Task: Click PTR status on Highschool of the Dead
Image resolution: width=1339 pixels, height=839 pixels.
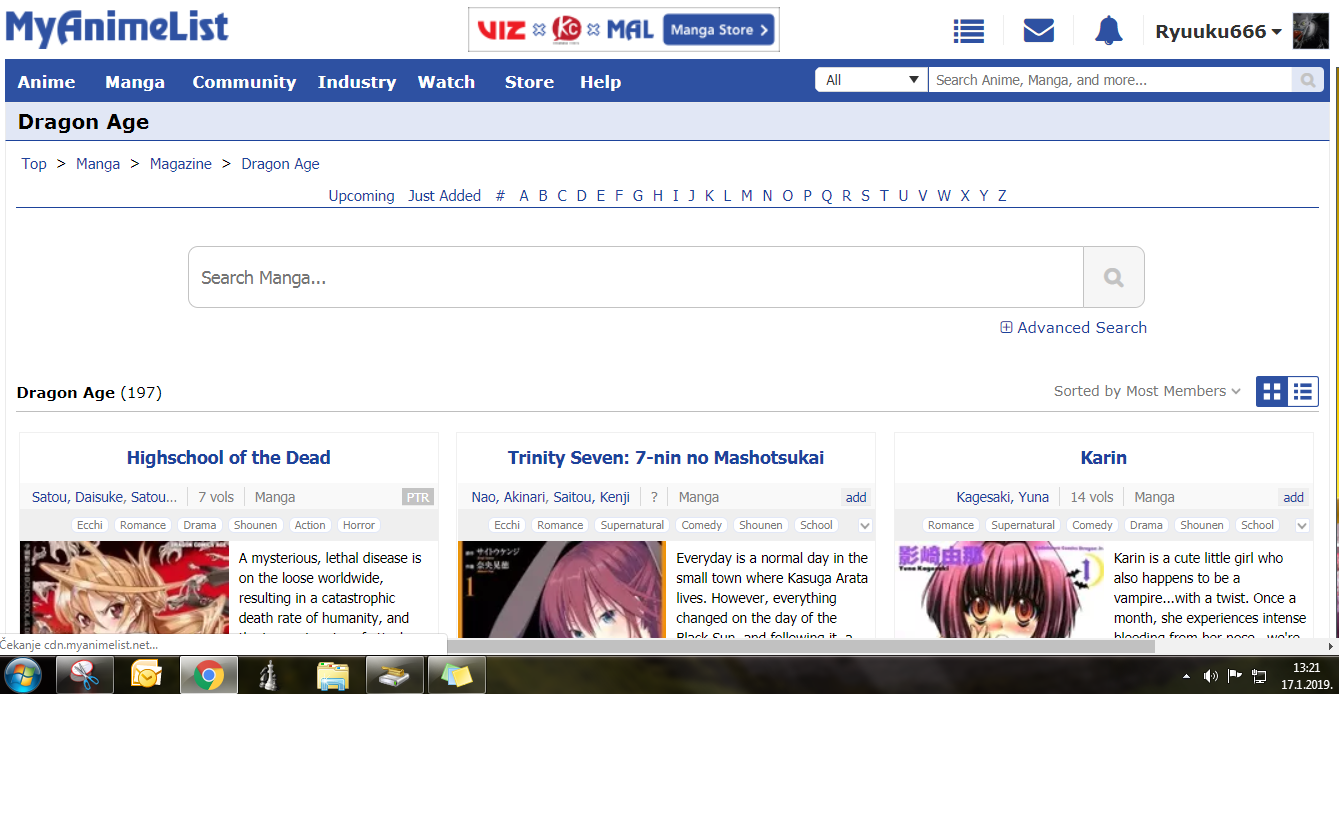Action: pyautogui.click(x=418, y=497)
